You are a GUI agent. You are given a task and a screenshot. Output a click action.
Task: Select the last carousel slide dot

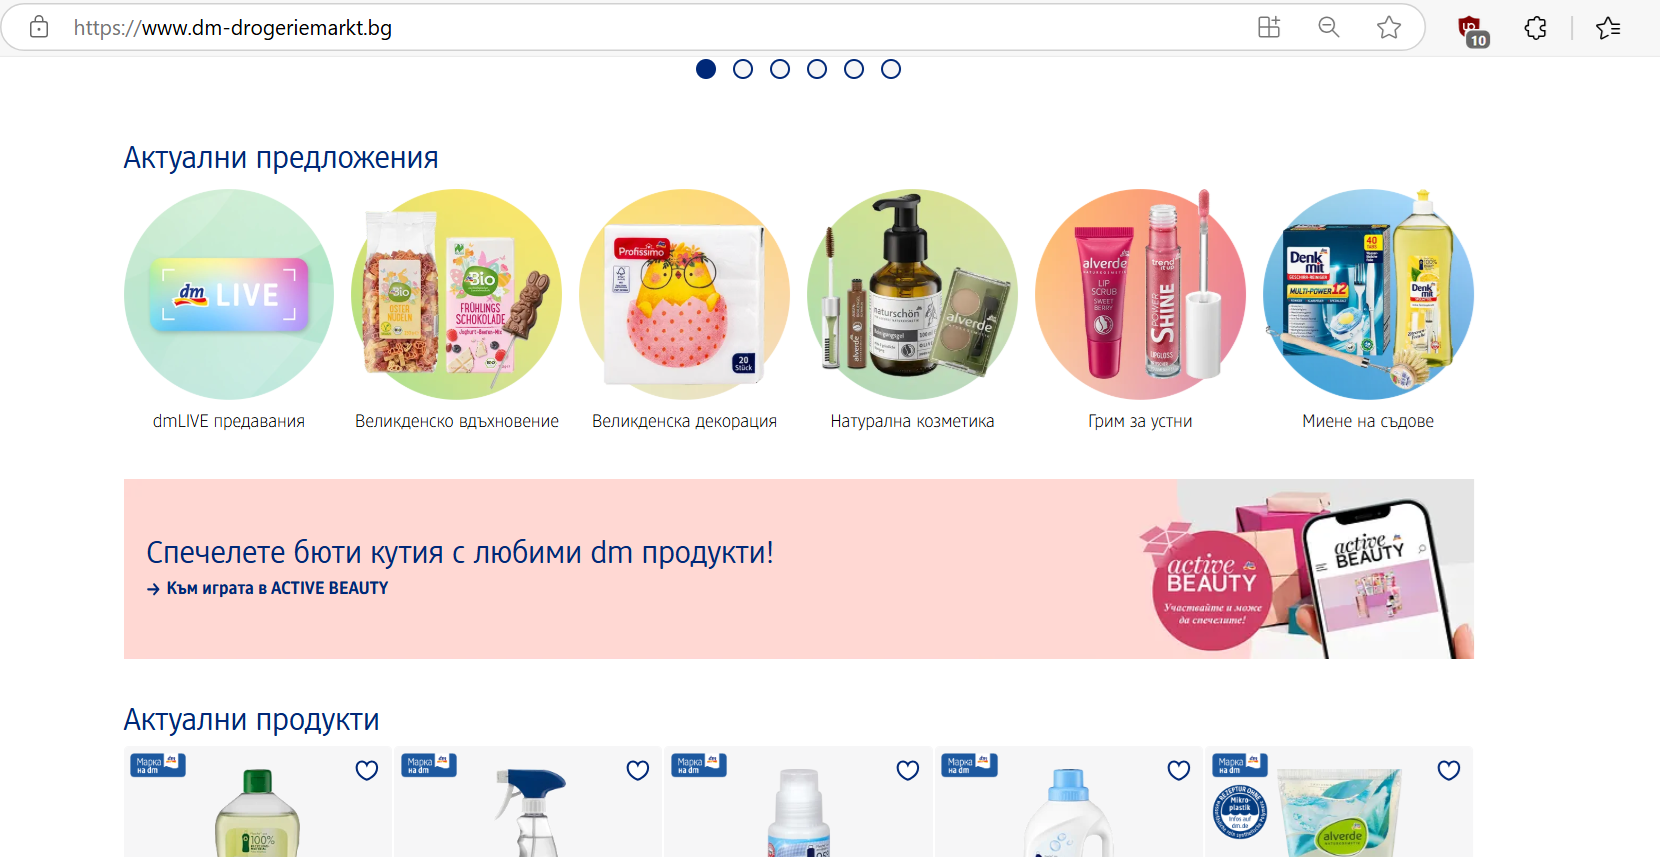[891, 69]
